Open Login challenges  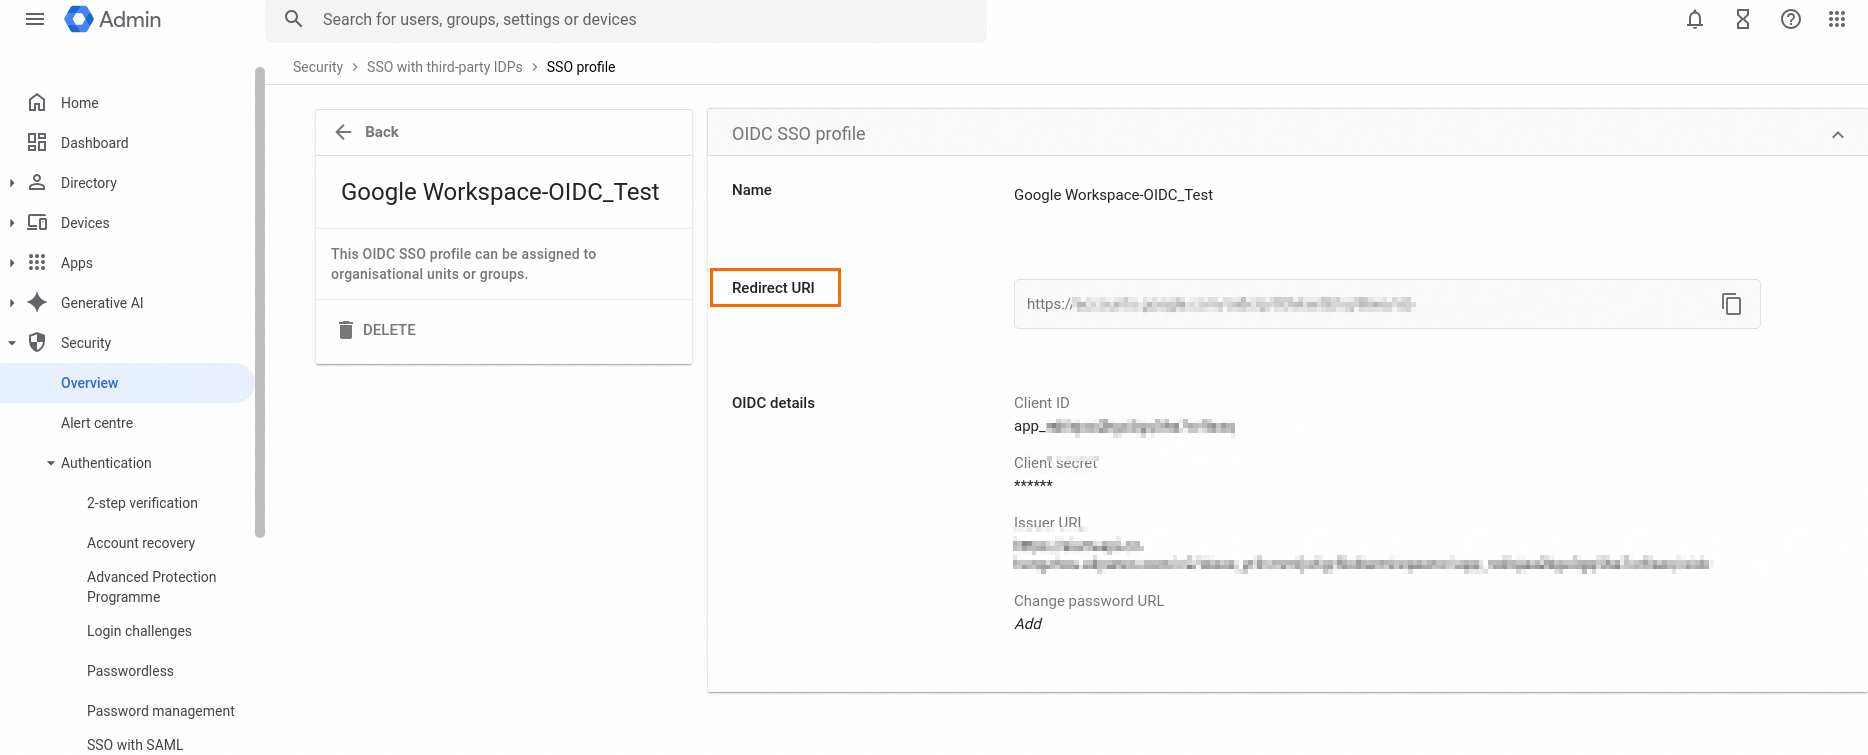[139, 631]
